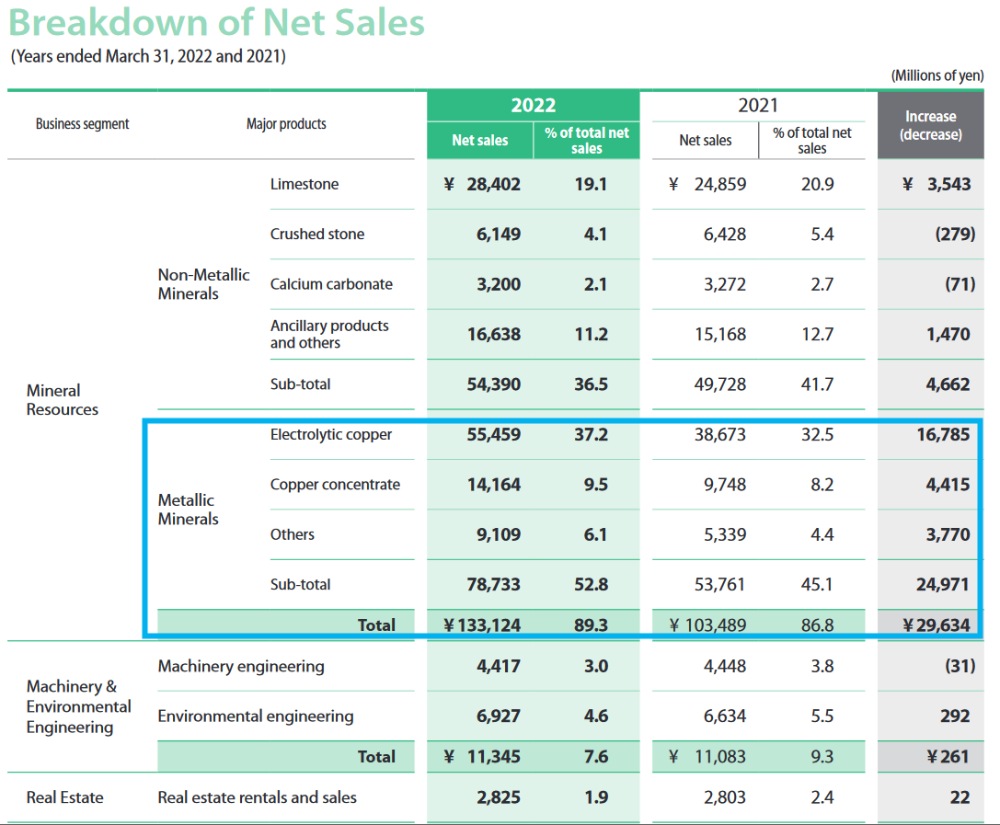Select the Limestone row label

click(304, 184)
